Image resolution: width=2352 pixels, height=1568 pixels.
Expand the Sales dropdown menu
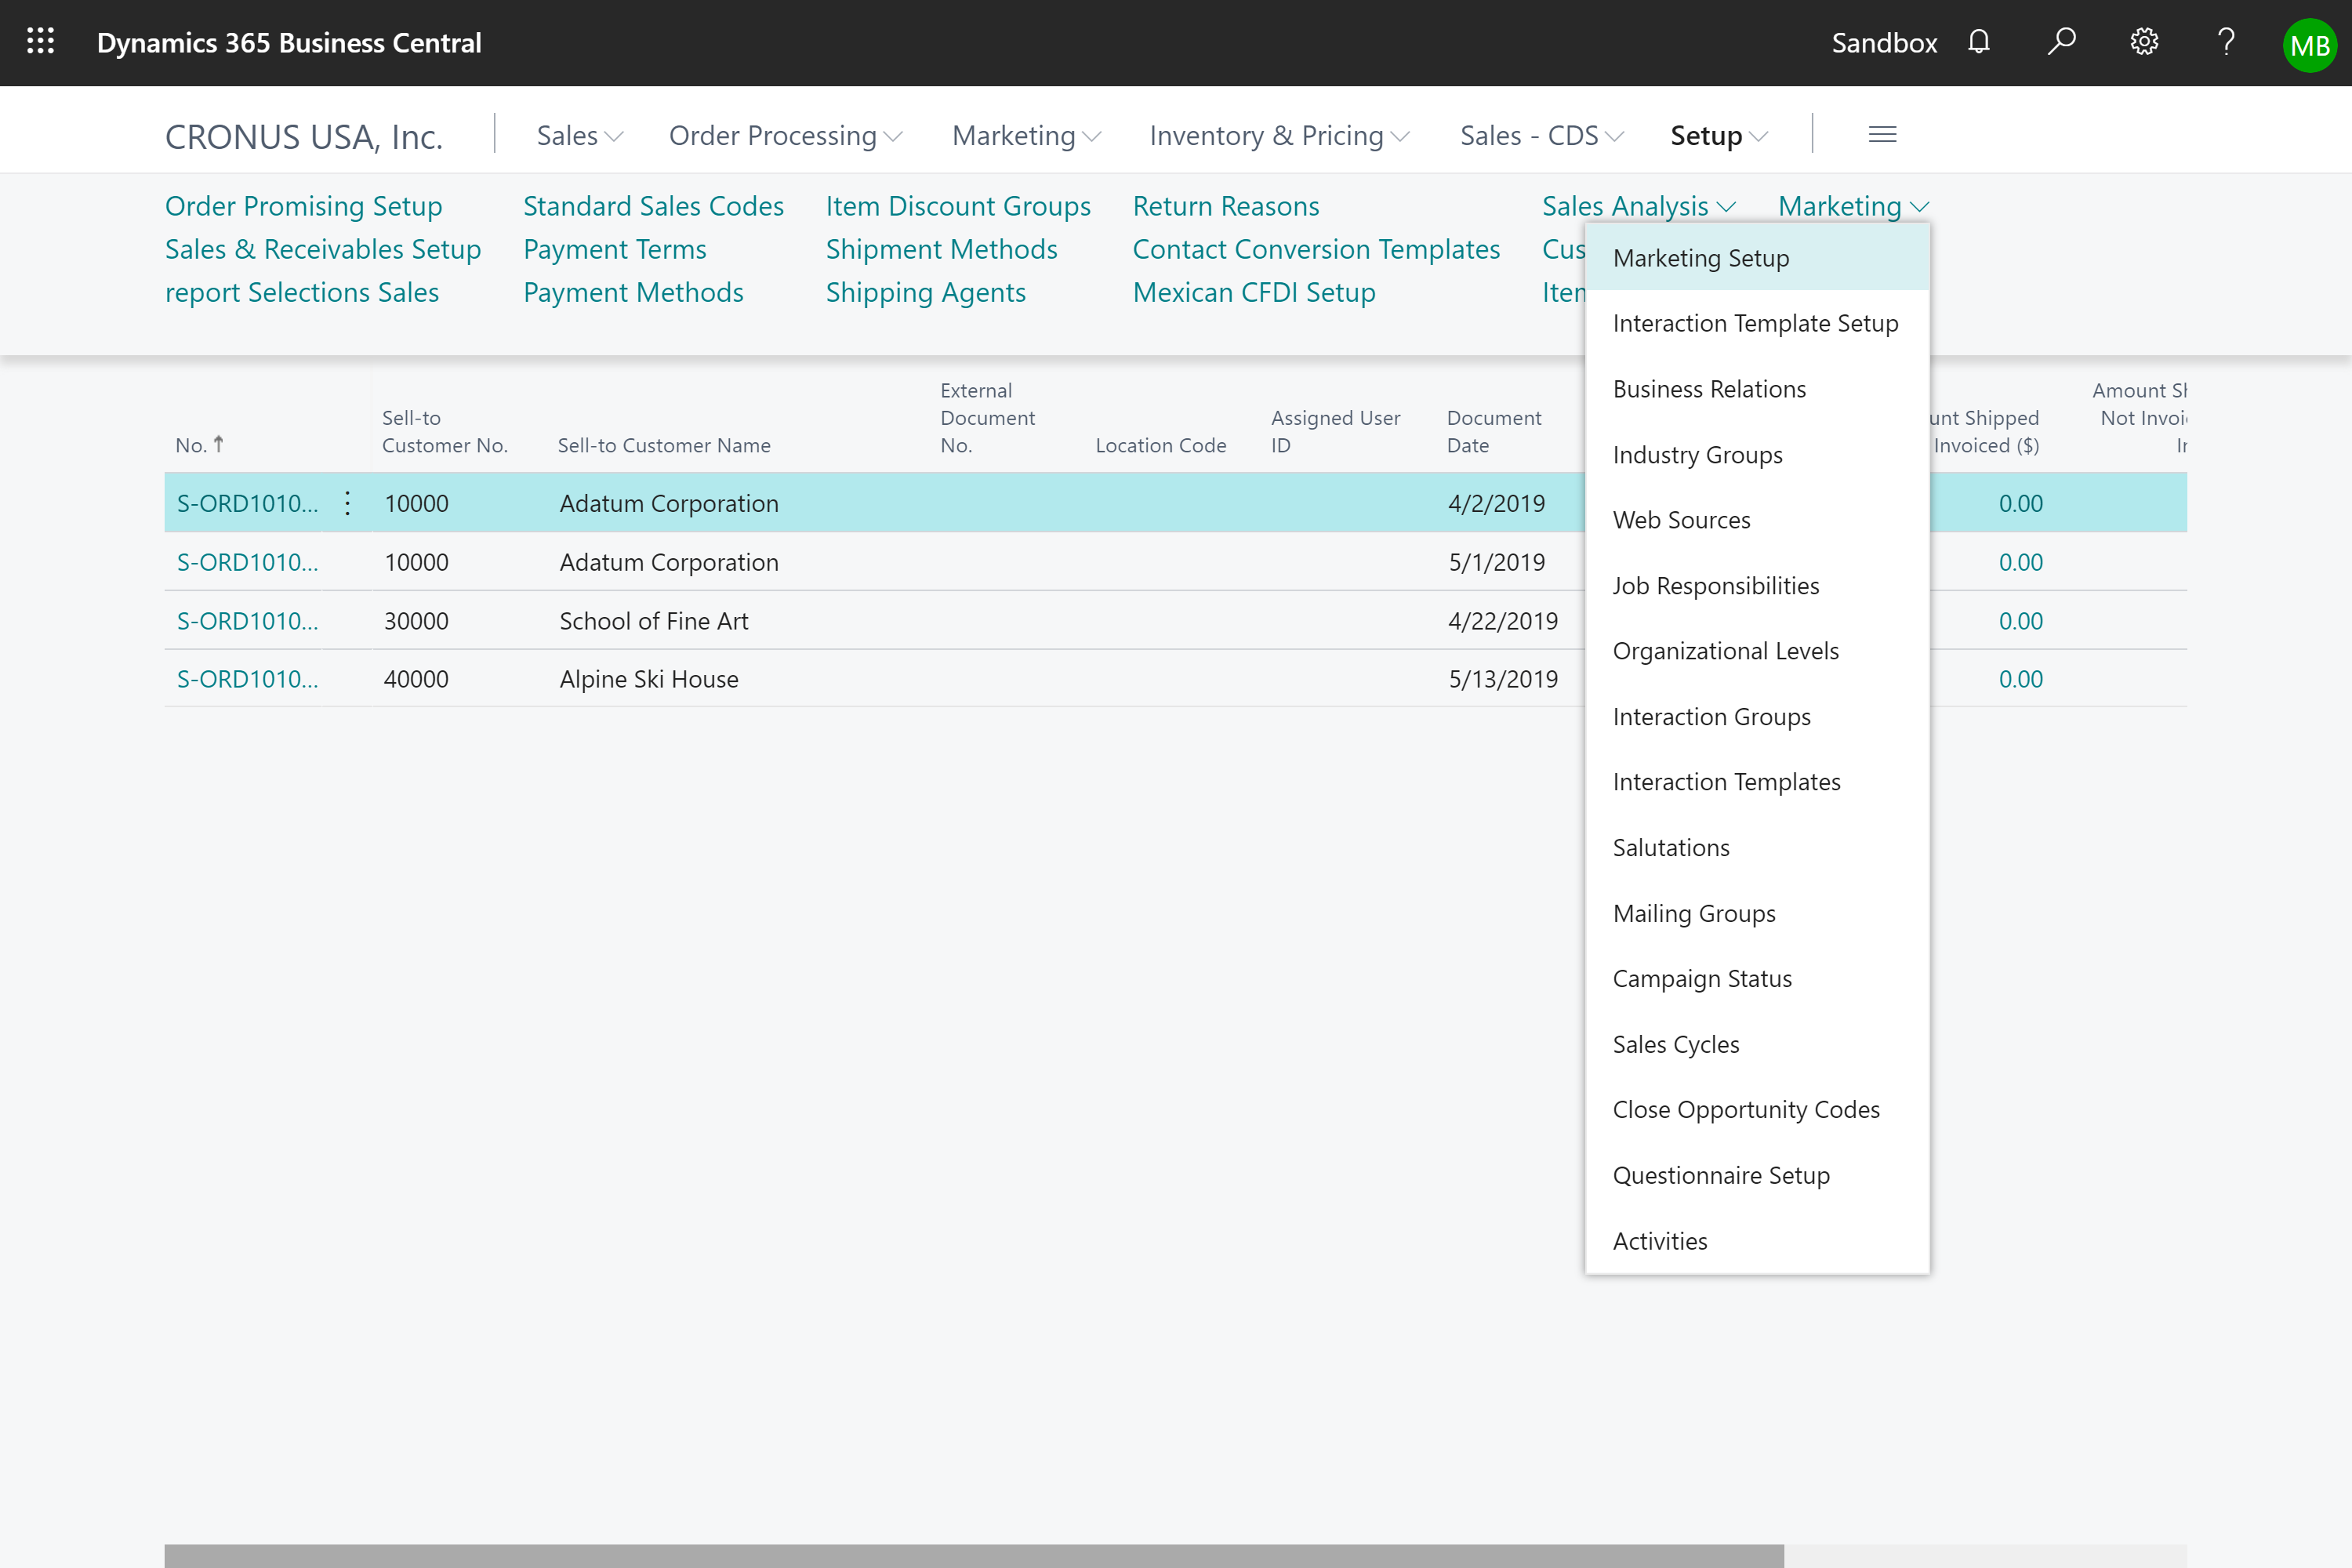(579, 133)
